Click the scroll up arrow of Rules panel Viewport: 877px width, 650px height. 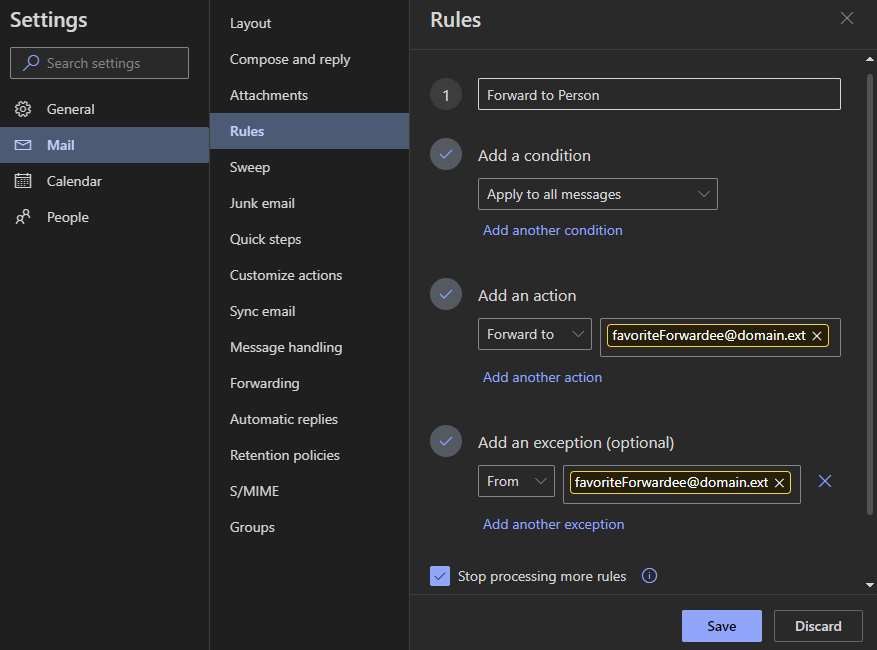pyautogui.click(x=870, y=59)
